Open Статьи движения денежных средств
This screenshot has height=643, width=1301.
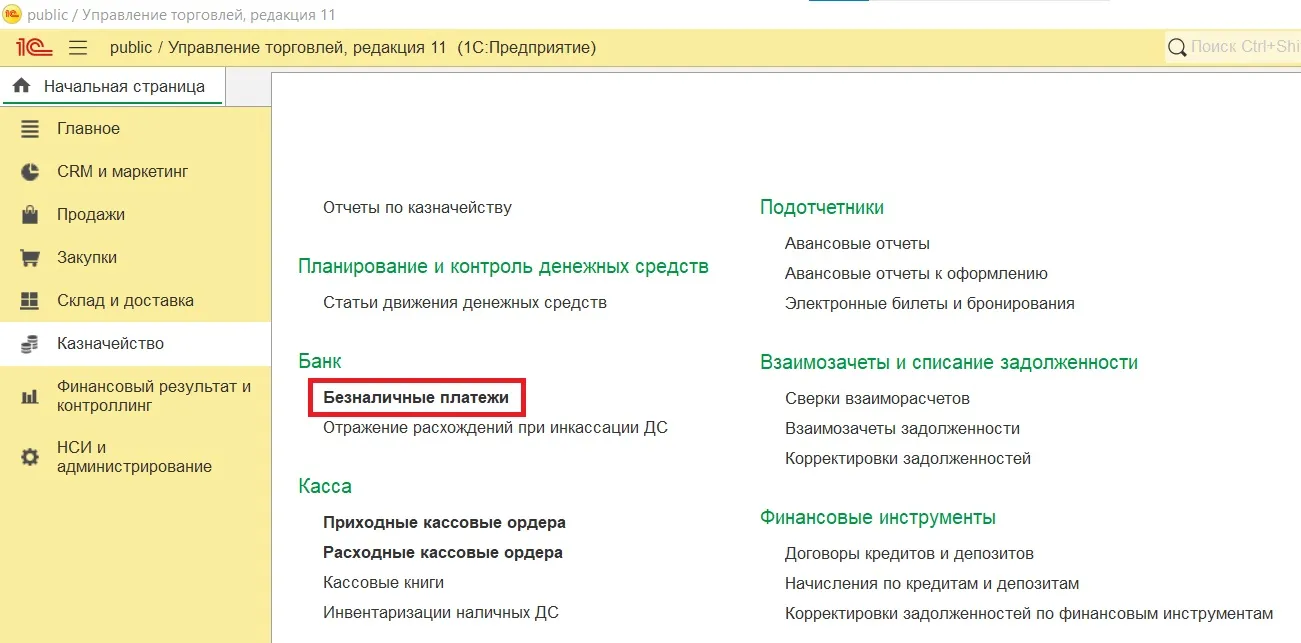click(464, 302)
